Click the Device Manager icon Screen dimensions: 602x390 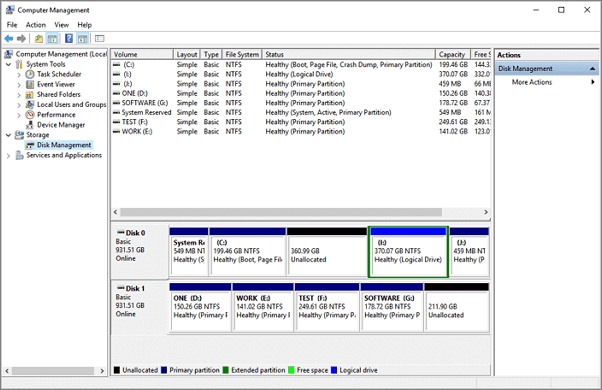click(x=30, y=125)
